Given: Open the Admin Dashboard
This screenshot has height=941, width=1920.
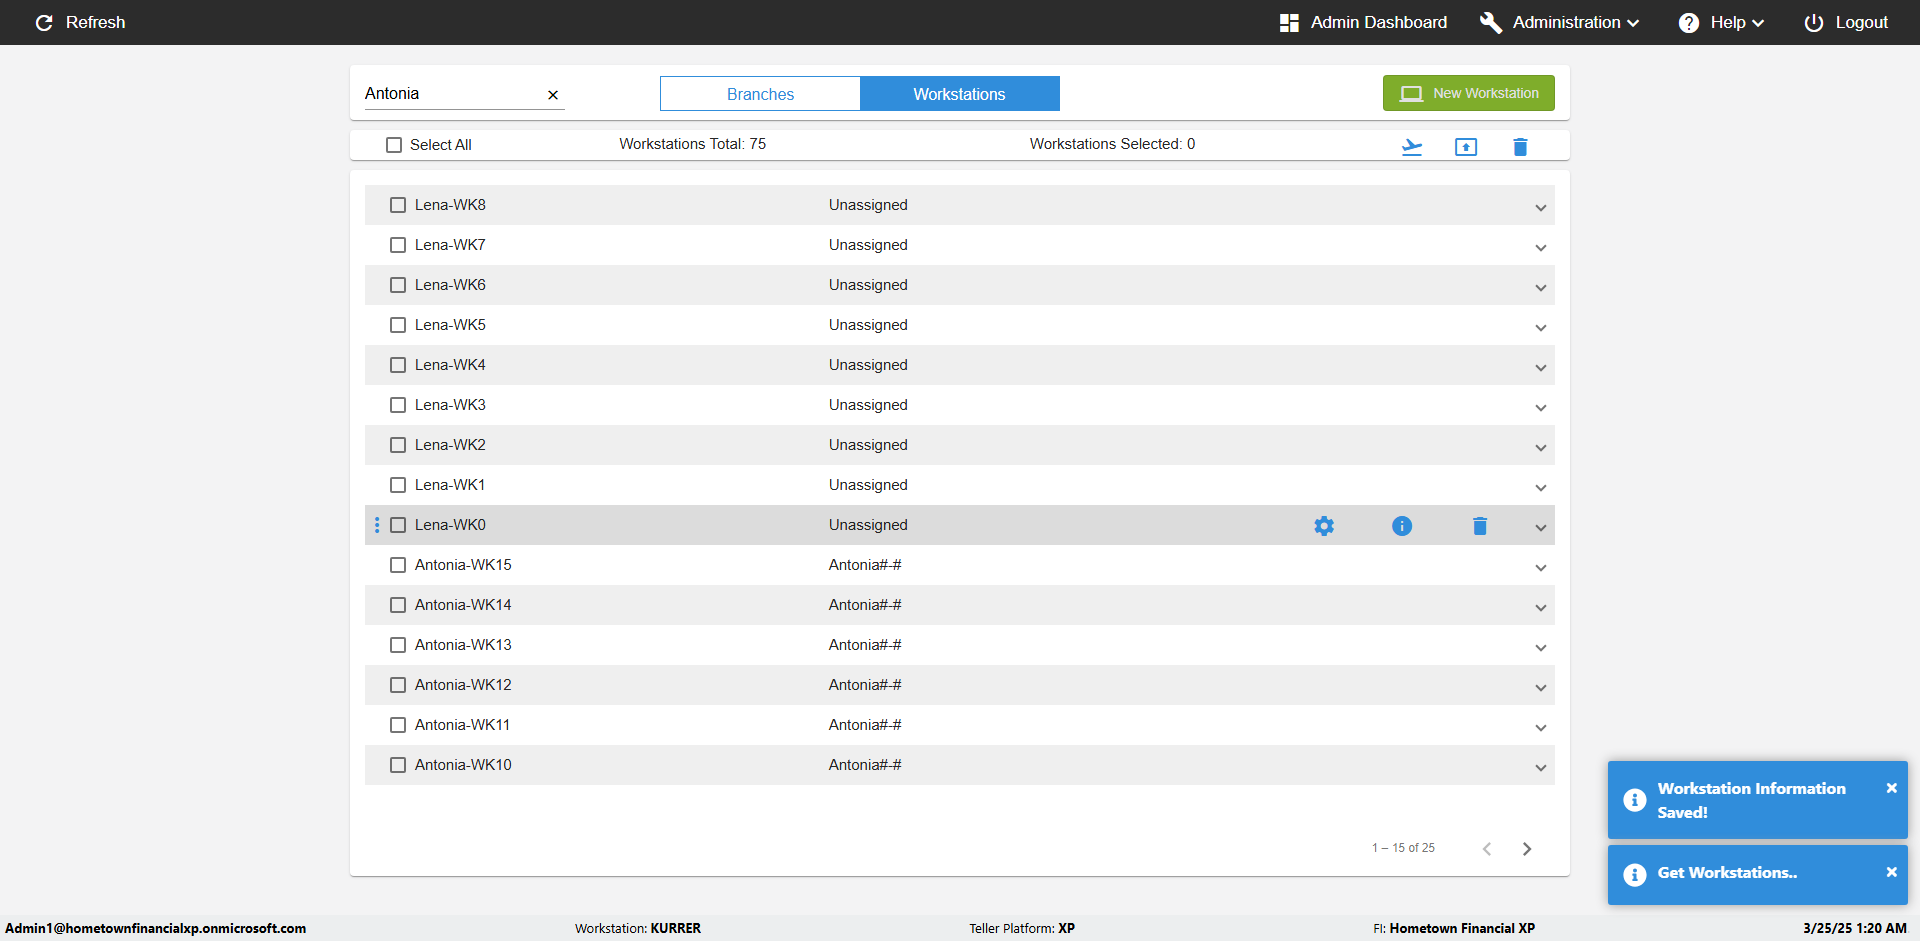Looking at the screenshot, I should 1363,22.
